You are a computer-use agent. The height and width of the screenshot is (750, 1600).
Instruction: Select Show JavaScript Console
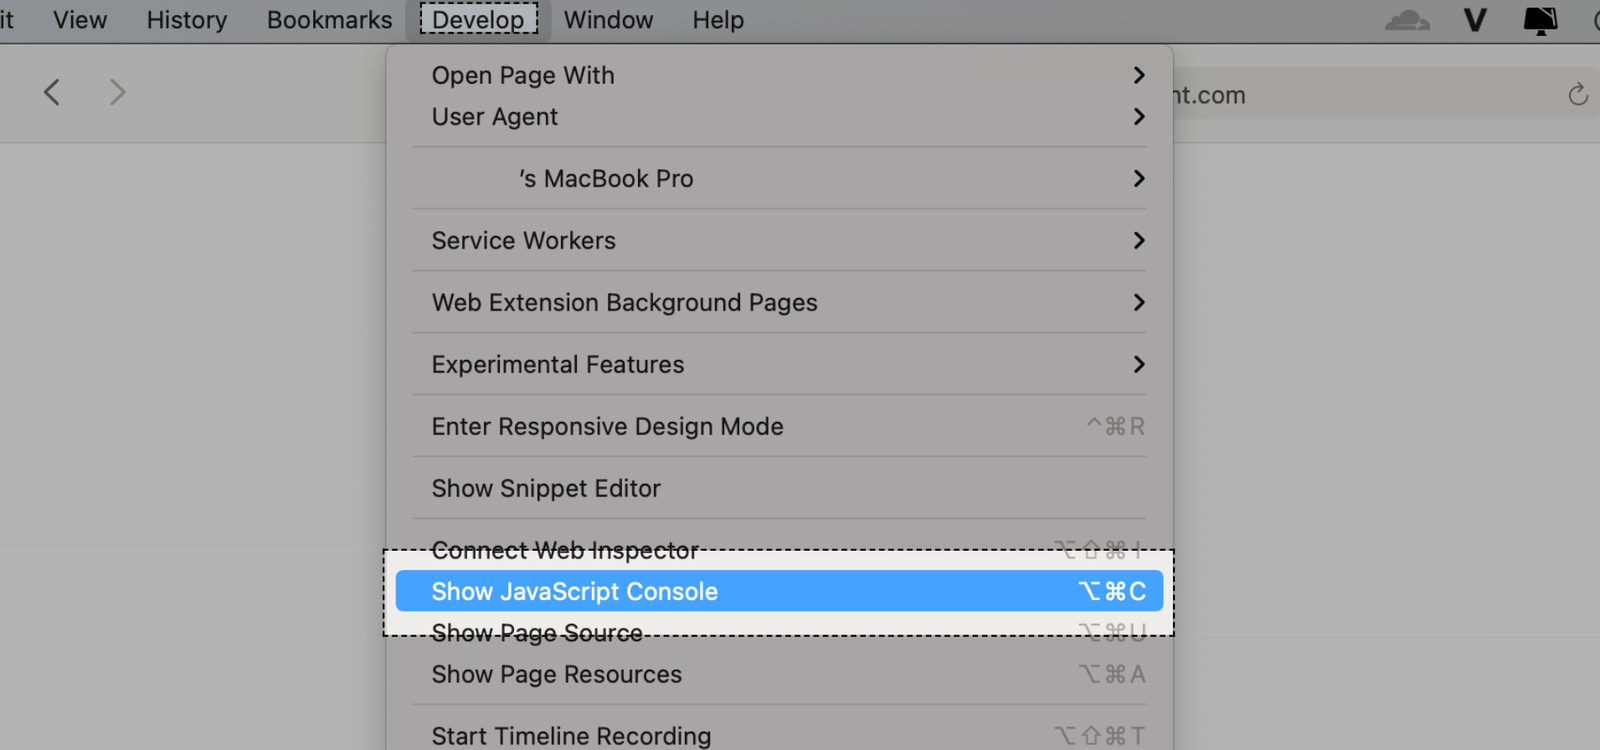(779, 591)
